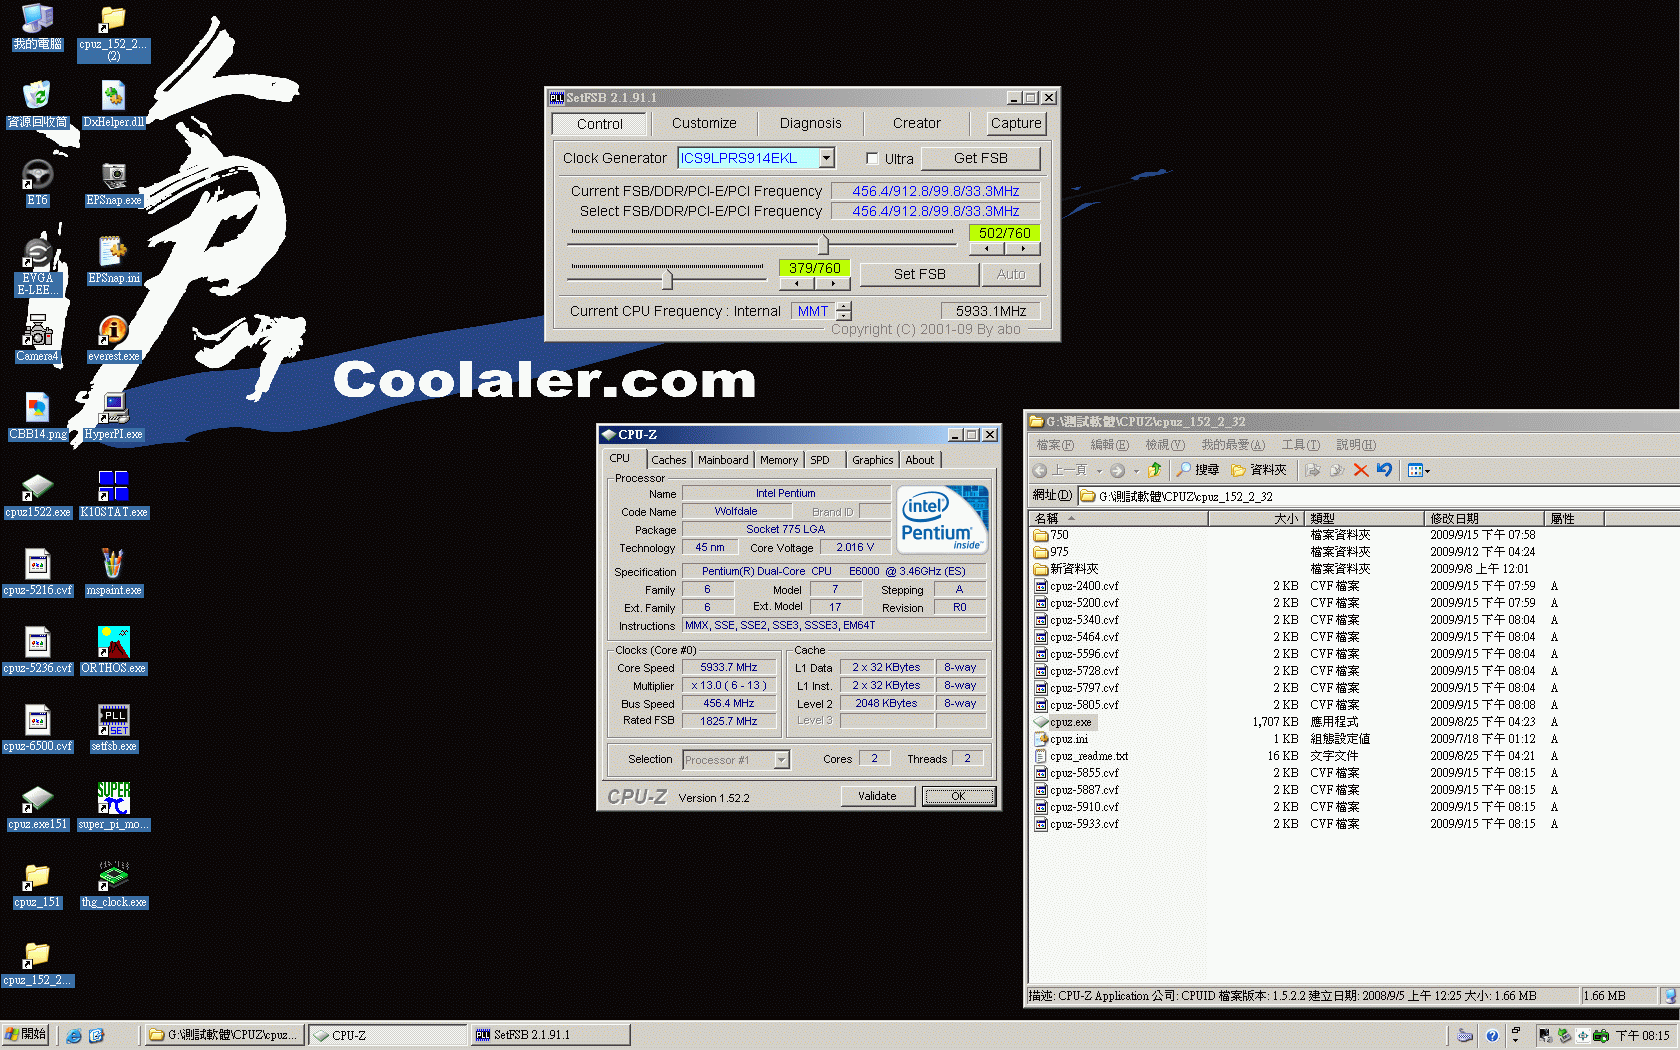Click the Set FSB button

[x=919, y=274]
